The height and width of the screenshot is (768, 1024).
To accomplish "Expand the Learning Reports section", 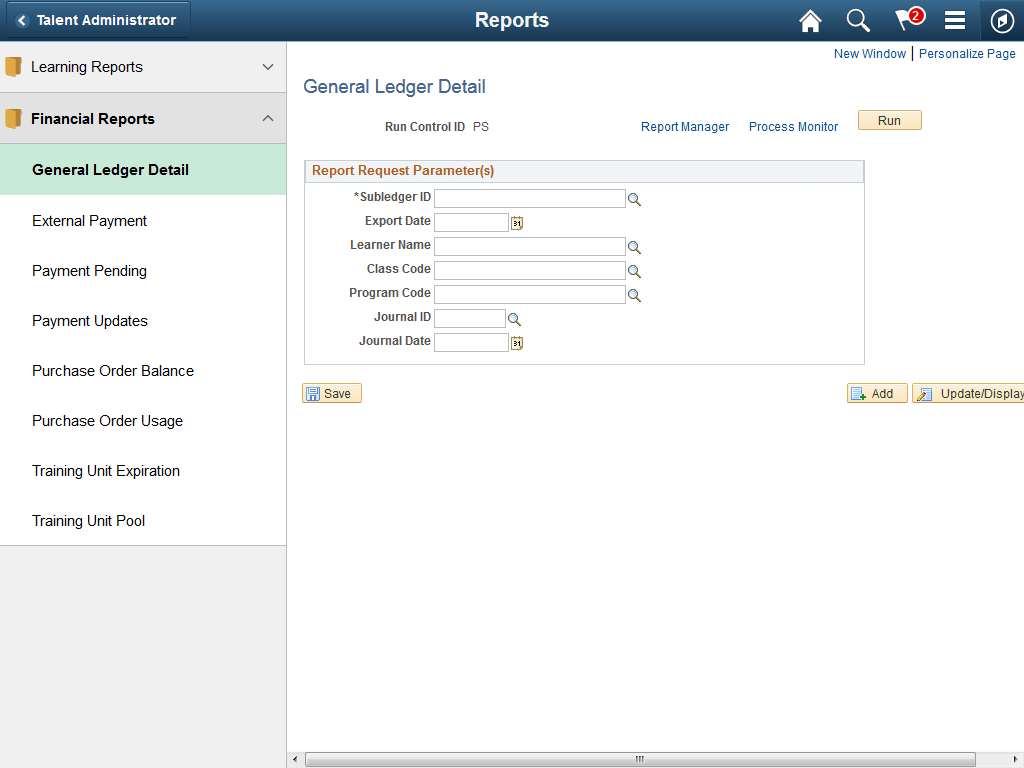I will pyautogui.click(x=267, y=67).
